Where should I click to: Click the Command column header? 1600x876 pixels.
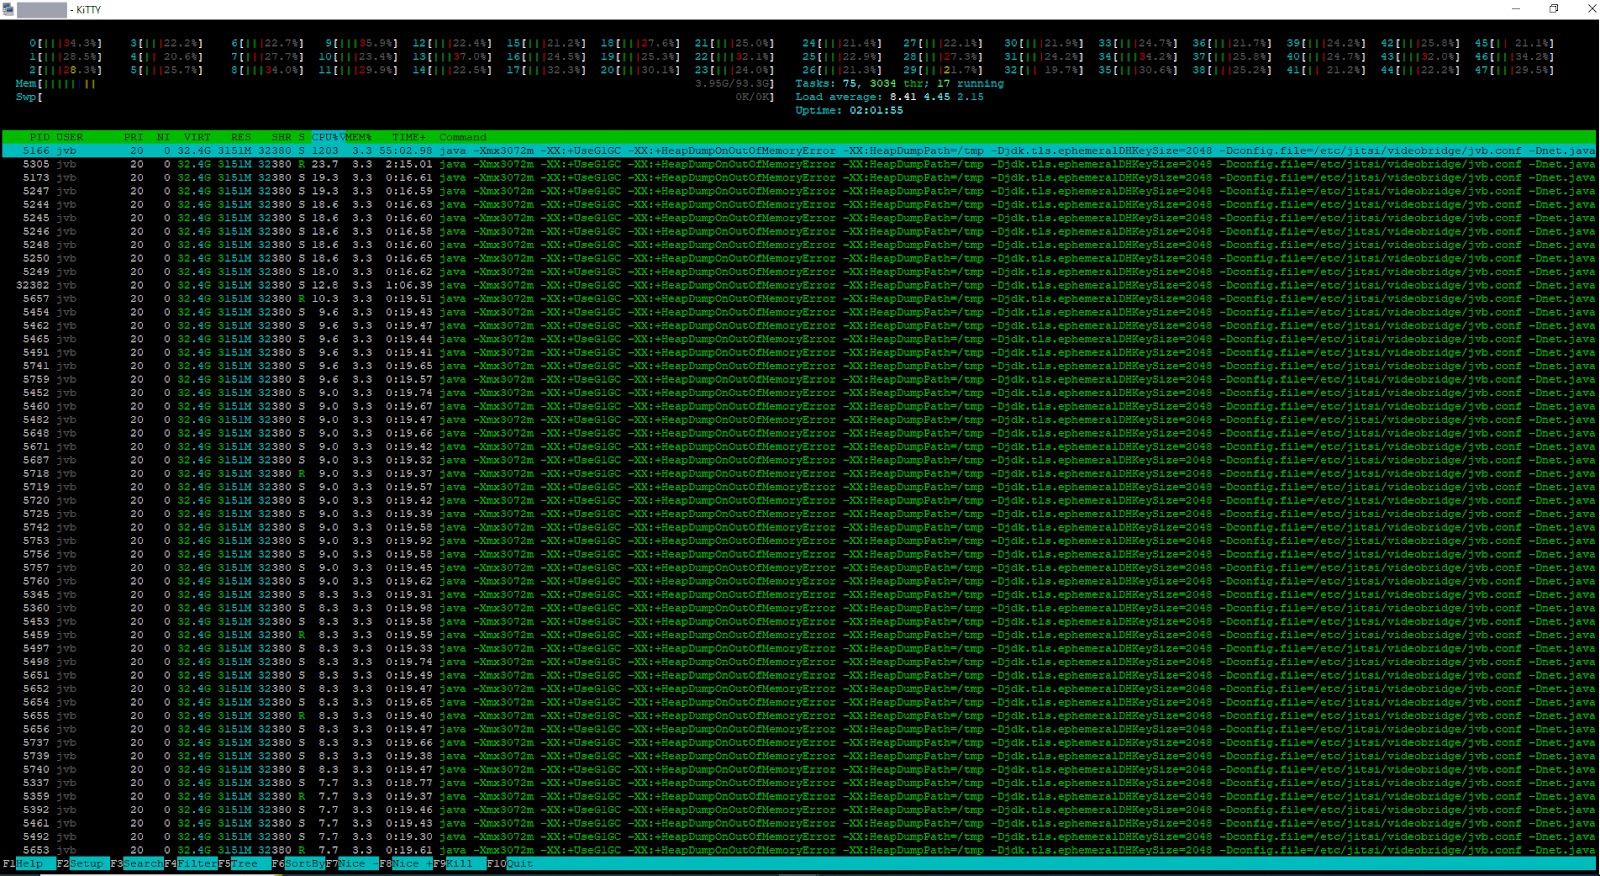(462, 137)
